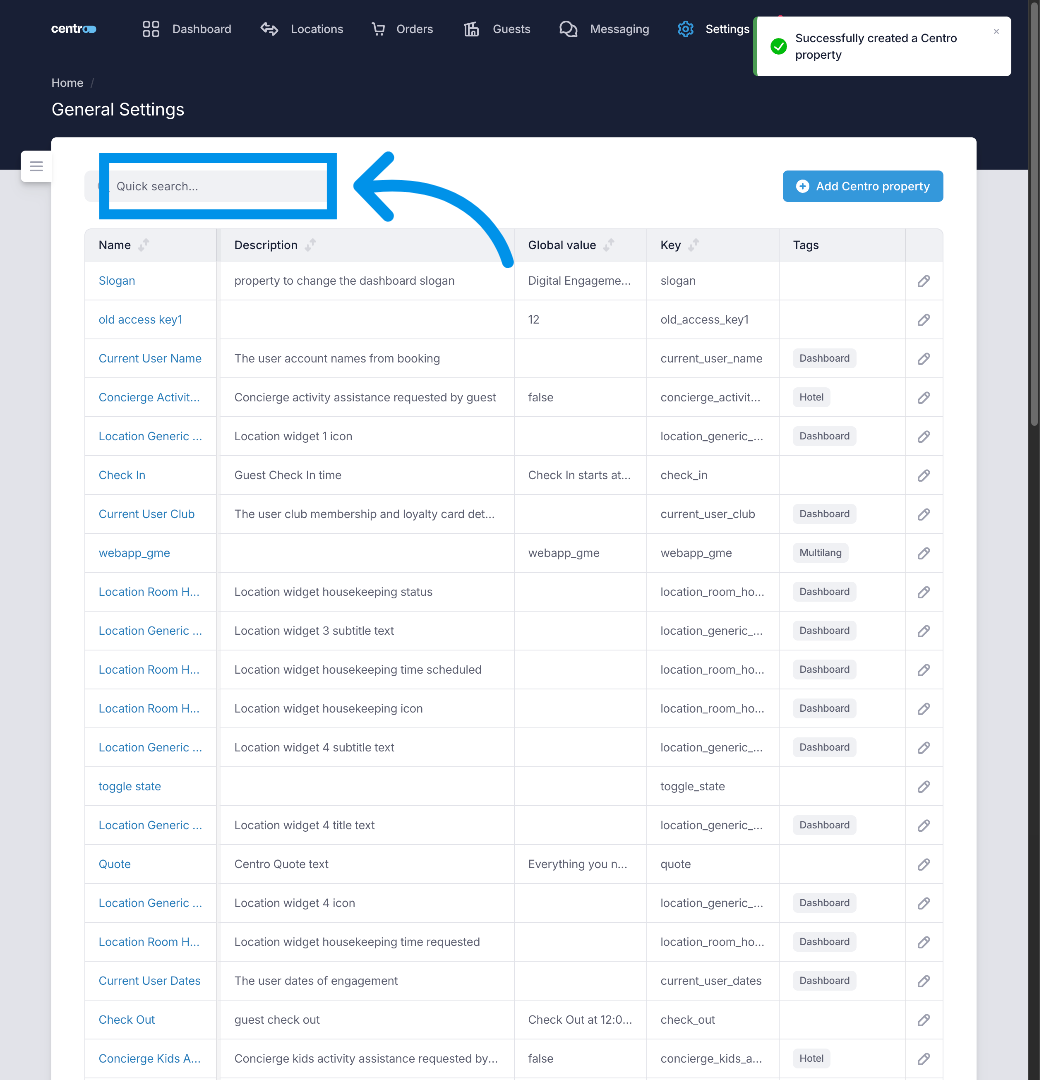
Task: Select Settings in the top navigation
Action: 727,29
